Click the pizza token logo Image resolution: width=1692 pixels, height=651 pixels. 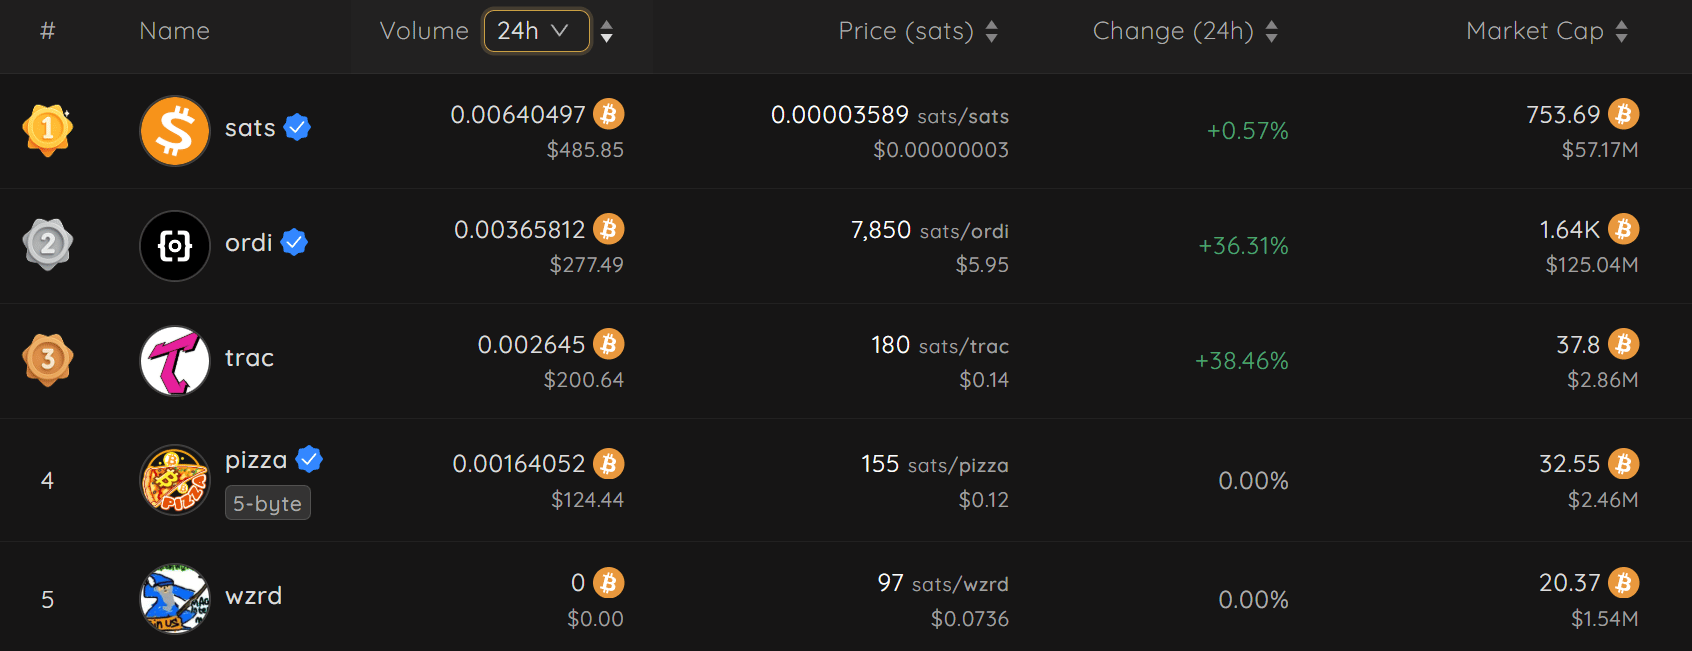(175, 480)
